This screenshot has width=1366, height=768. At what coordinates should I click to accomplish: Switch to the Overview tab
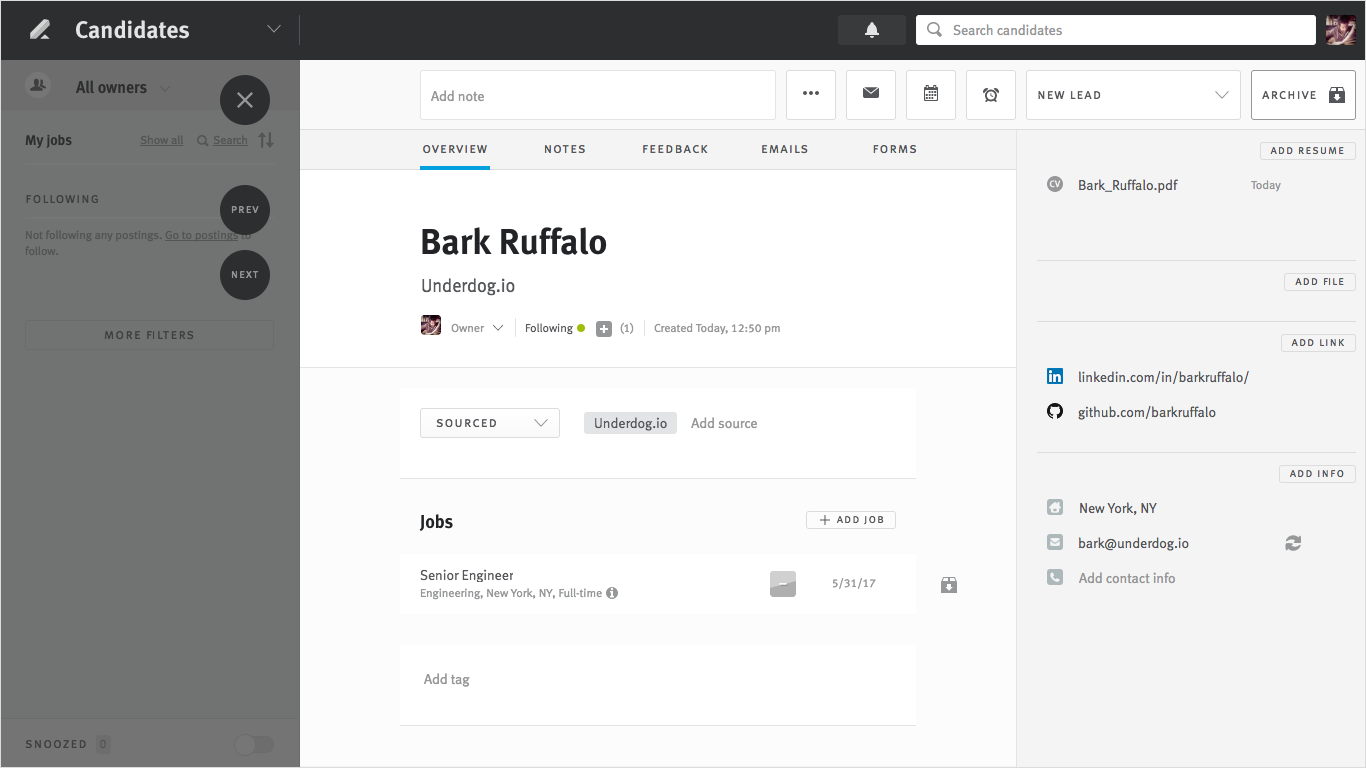[455, 149]
